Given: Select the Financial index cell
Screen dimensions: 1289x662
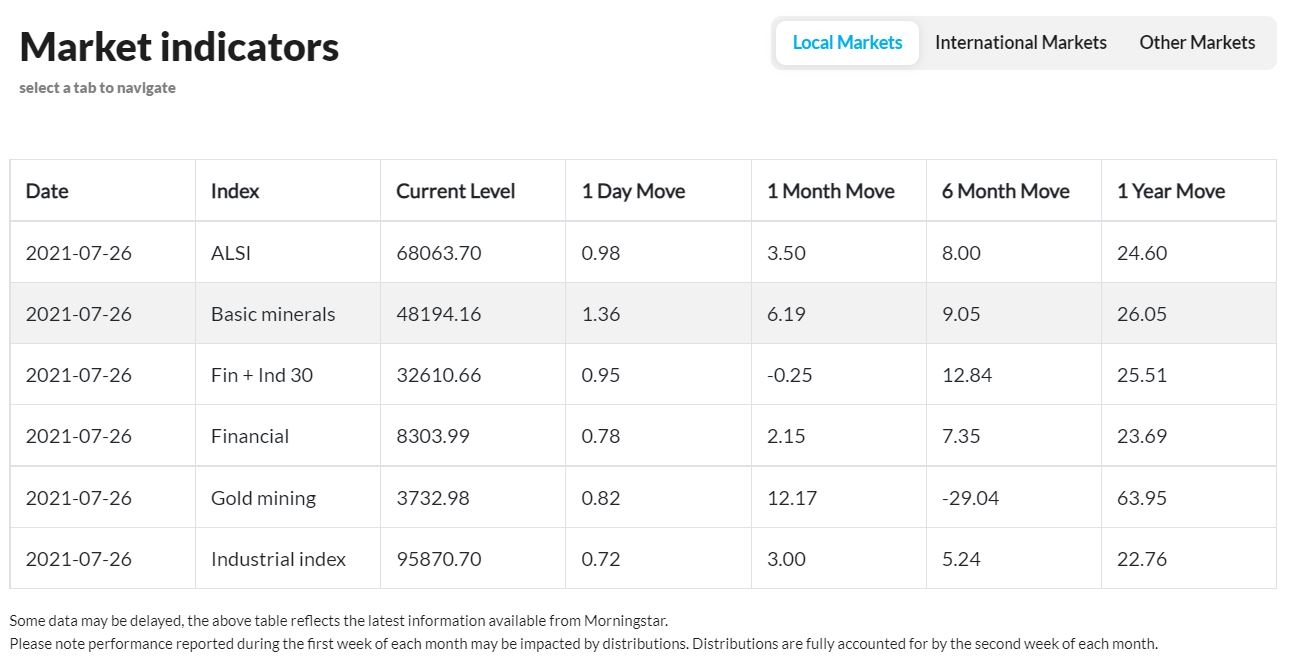Looking at the screenshot, I should tap(288, 436).
